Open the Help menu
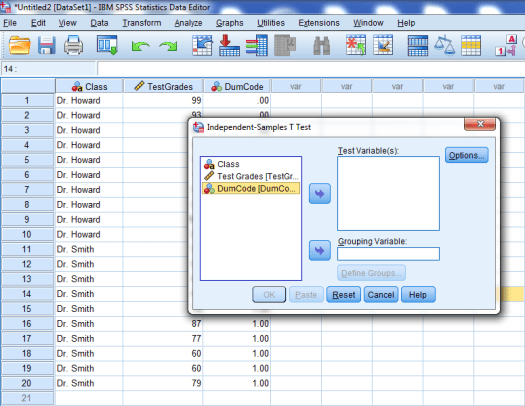 point(406,23)
